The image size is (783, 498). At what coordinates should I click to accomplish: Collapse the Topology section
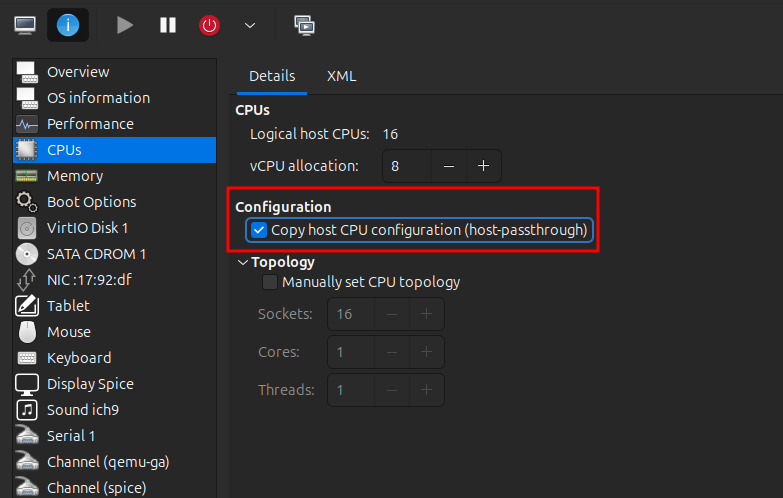click(243, 262)
